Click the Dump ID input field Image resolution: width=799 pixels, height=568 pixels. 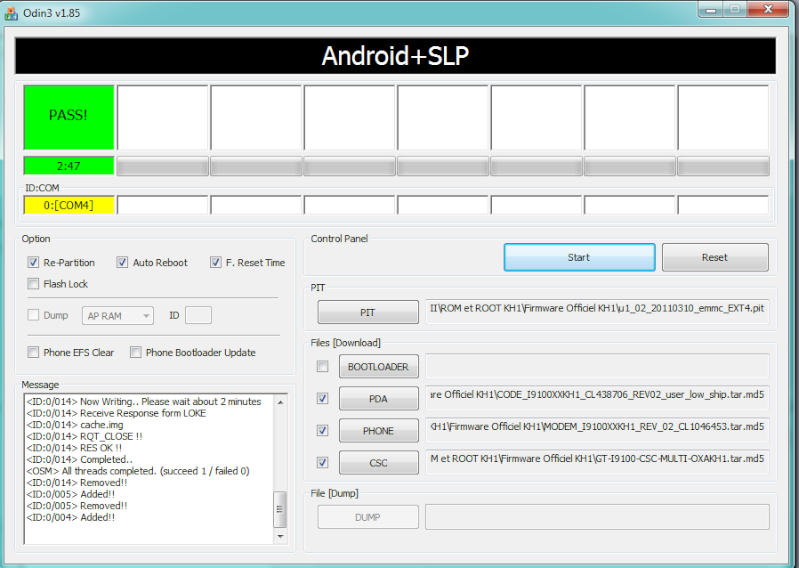(198, 315)
